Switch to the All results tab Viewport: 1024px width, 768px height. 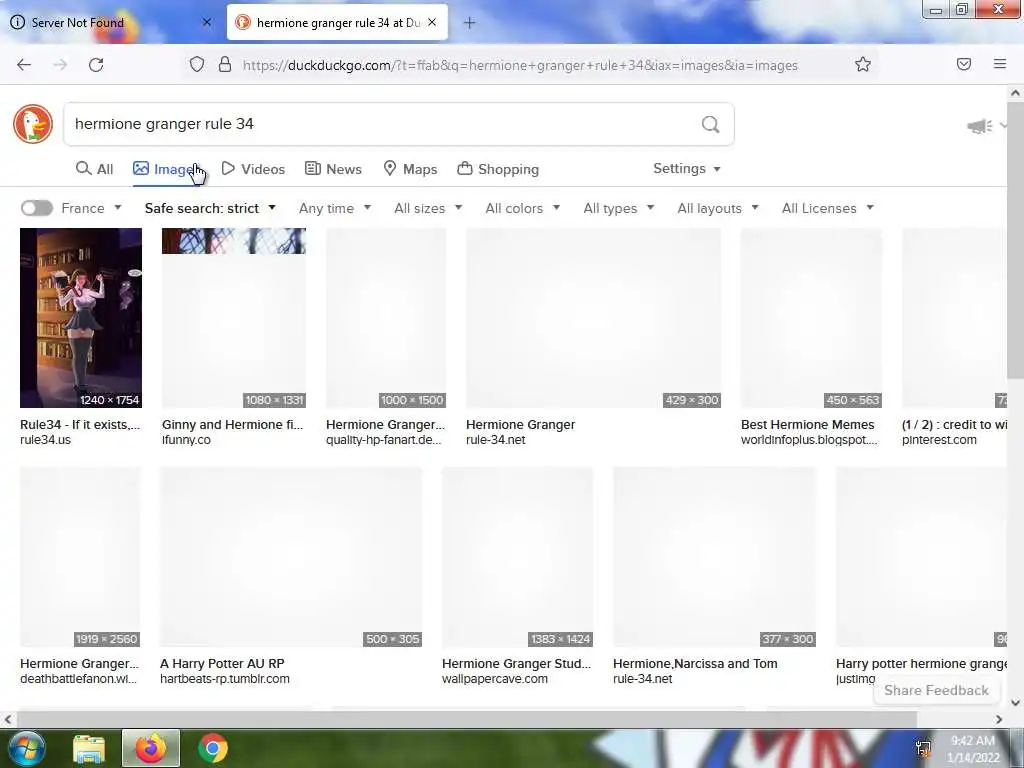95,169
